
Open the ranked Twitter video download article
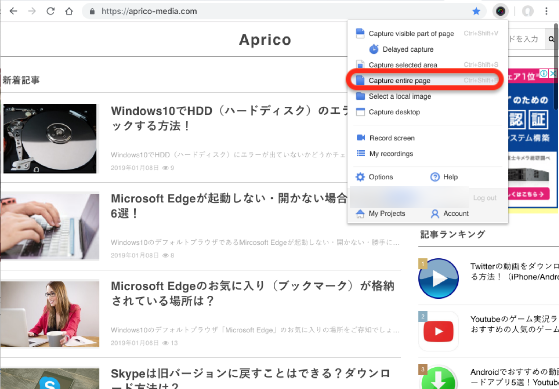(x=514, y=271)
